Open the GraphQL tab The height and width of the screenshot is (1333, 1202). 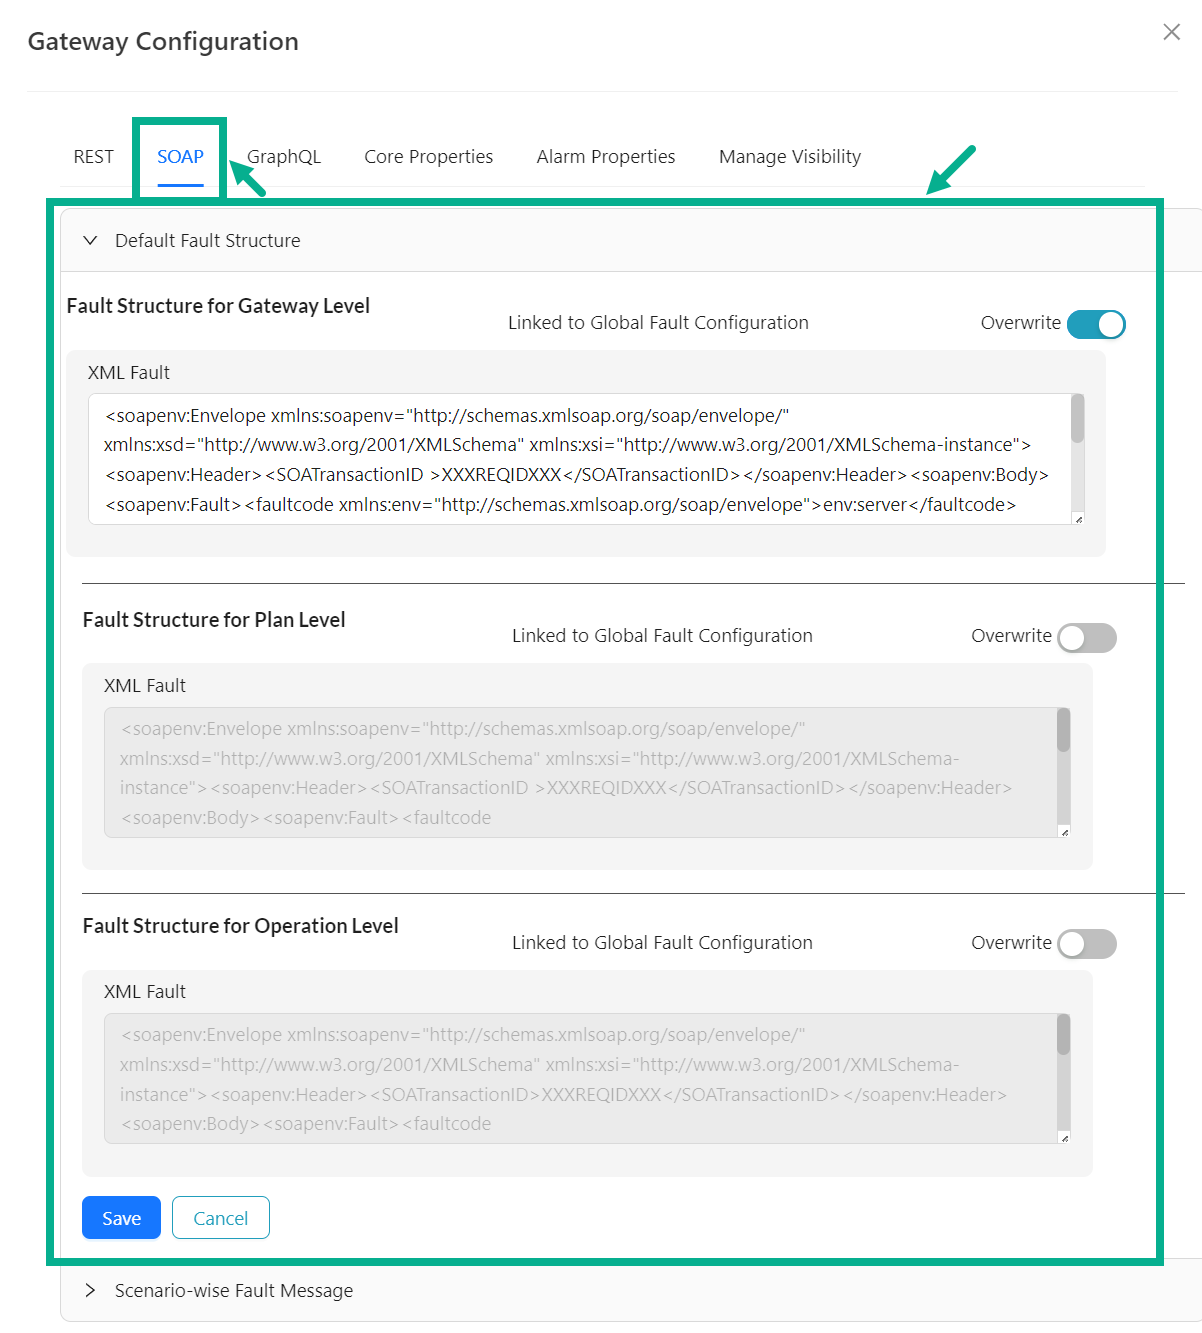(284, 157)
